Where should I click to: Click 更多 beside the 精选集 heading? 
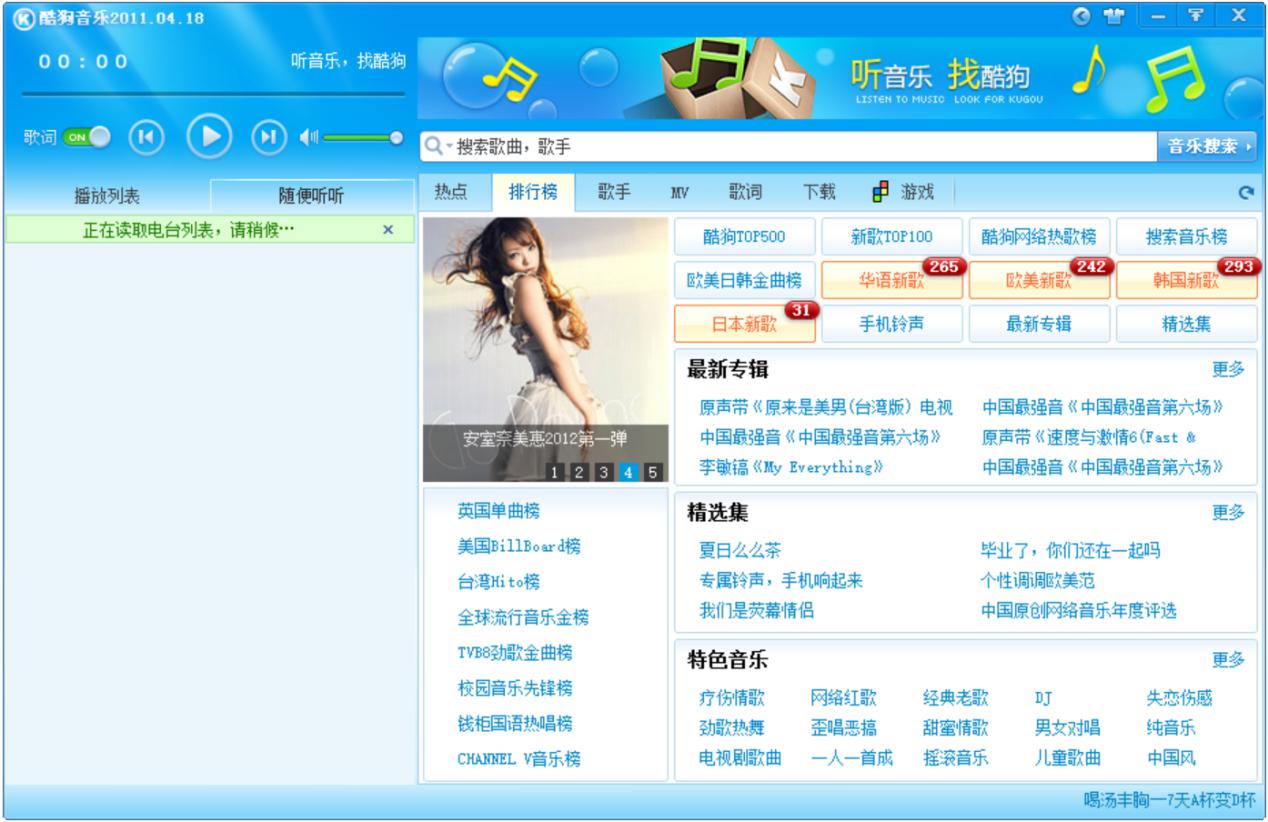[x=1228, y=513]
